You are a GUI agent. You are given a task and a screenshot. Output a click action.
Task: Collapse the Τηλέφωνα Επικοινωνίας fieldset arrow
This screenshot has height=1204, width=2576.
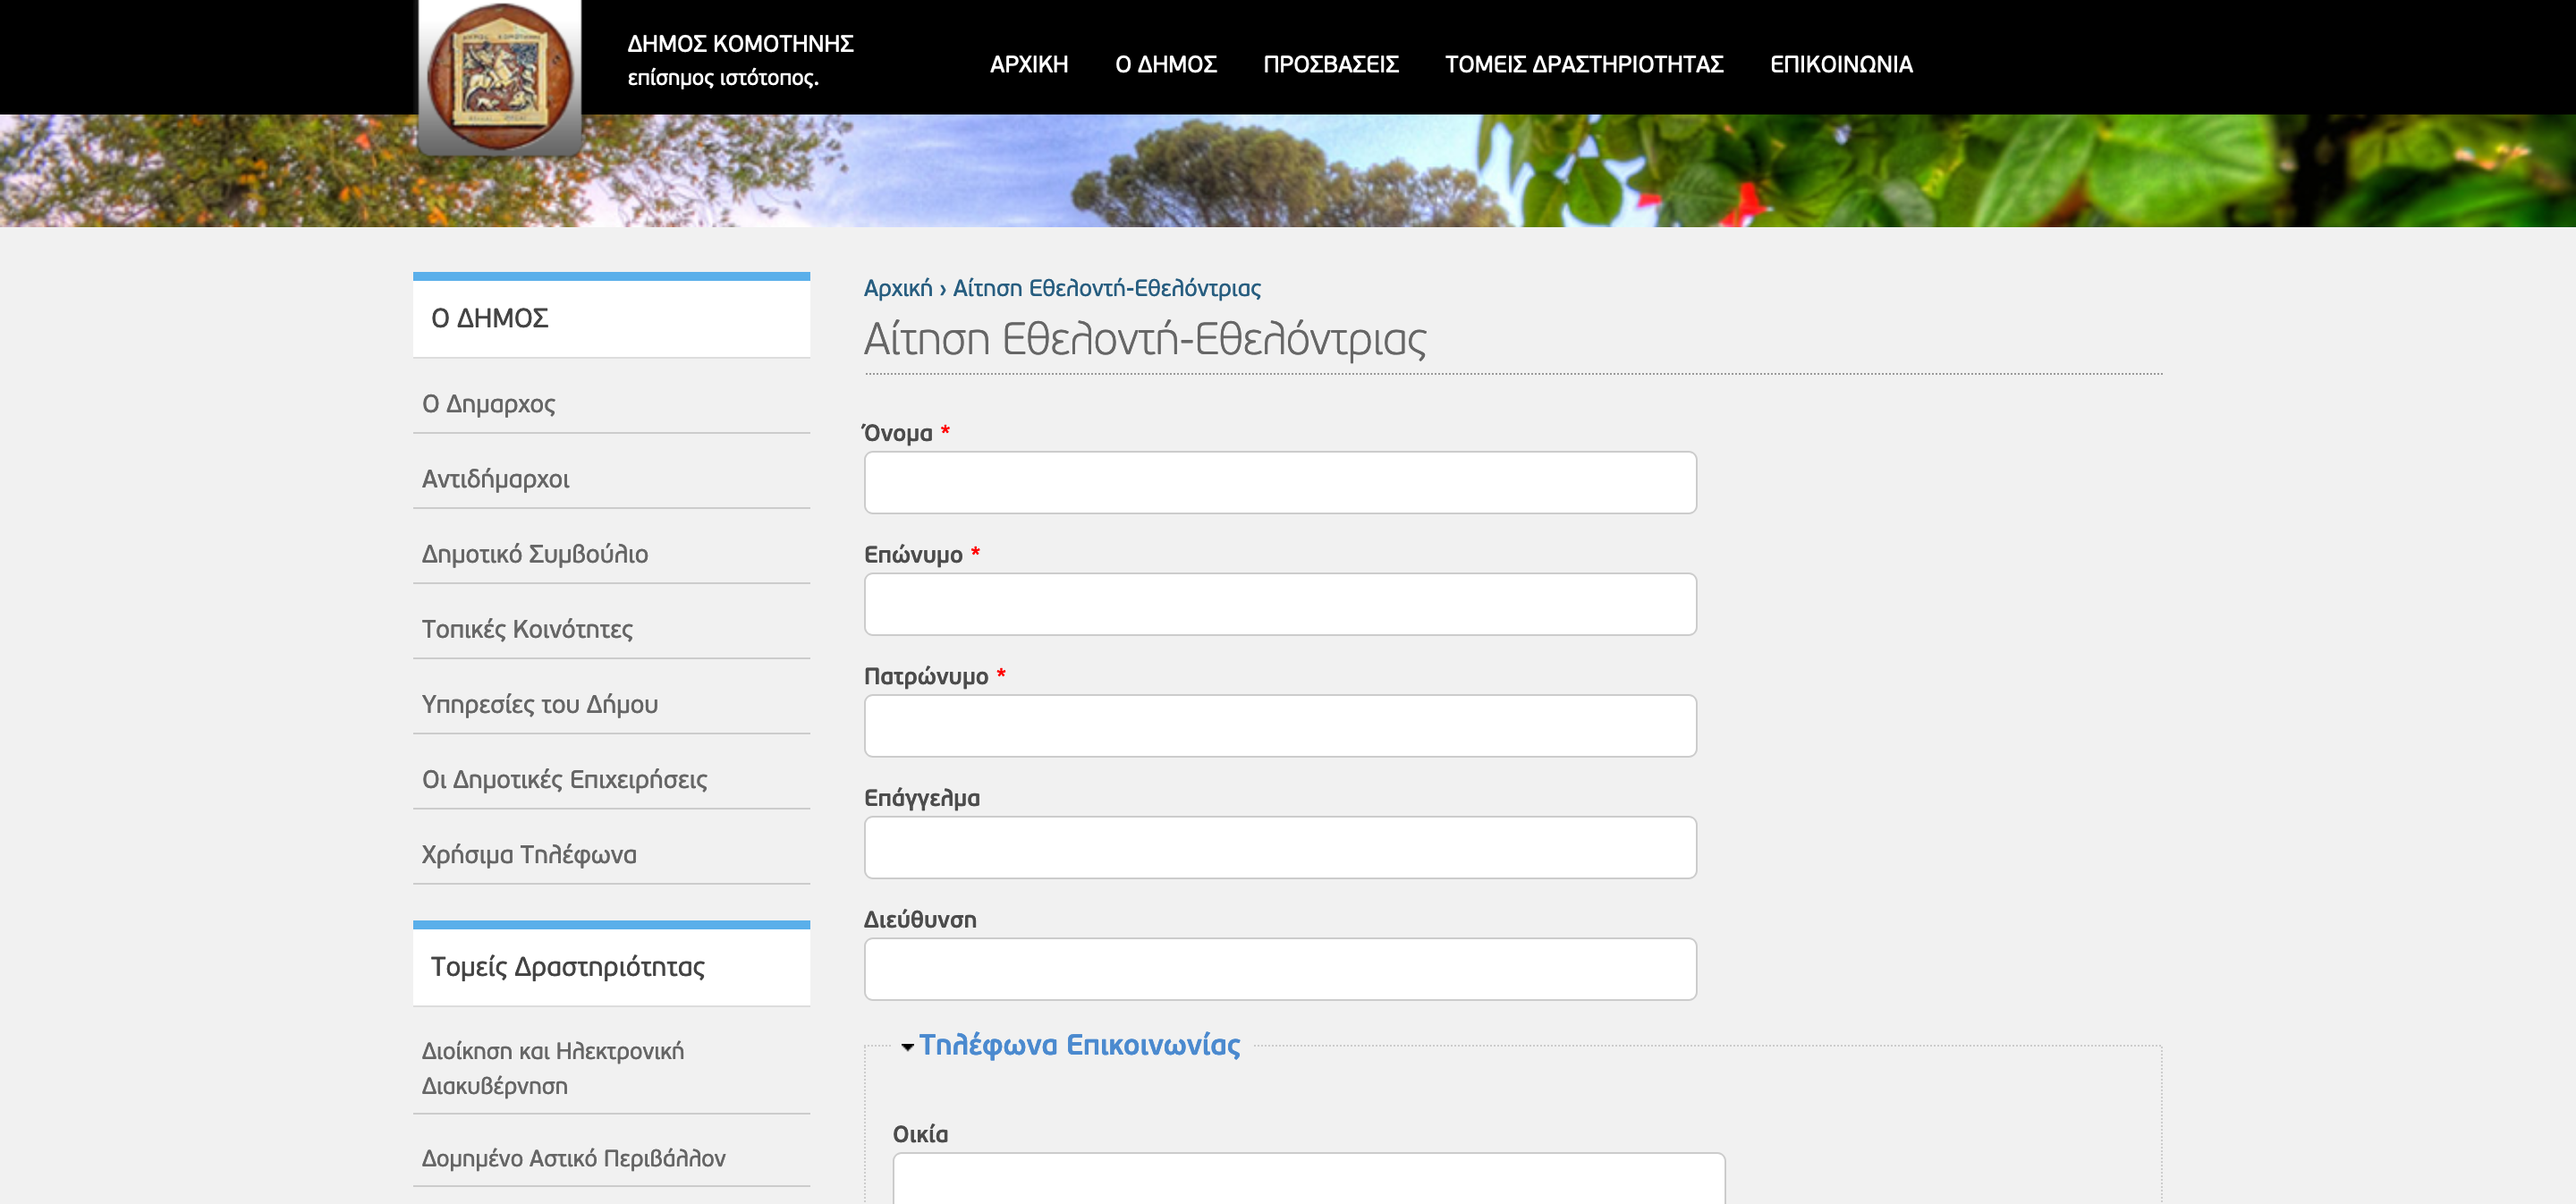tap(907, 1046)
